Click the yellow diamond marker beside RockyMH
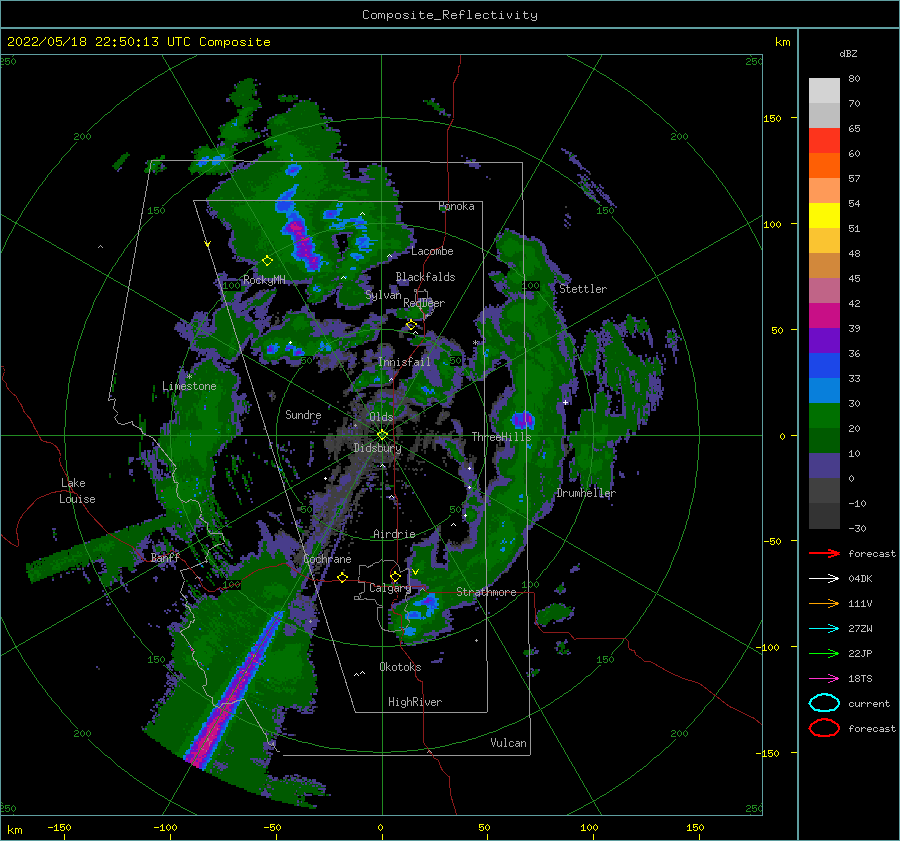Viewport: 900px width, 841px height. pos(267,261)
